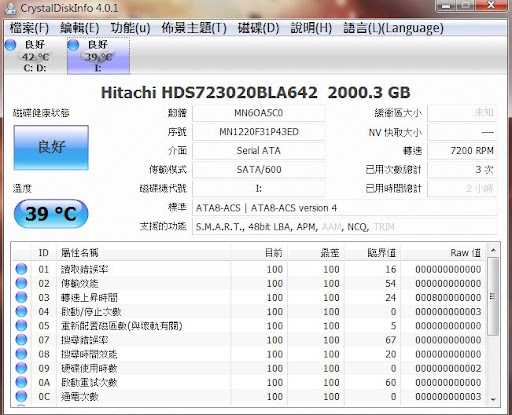Open the 檔案(F) menu
The width and height of the screenshot is (512, 415).
[x=29, y=28]
